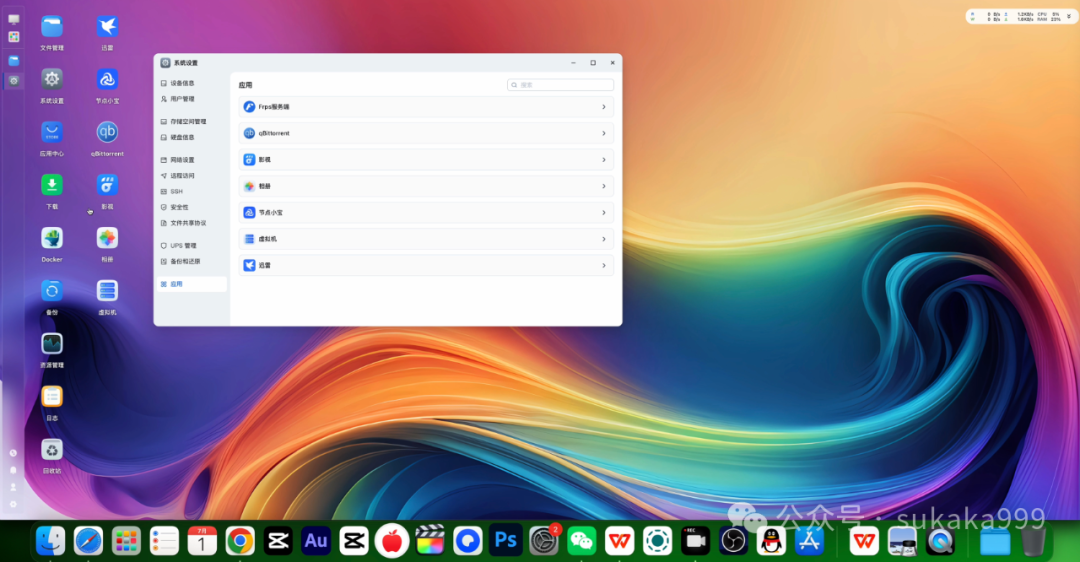
Task: Open the 影视 entry in apps list
Action: [426, 160]
